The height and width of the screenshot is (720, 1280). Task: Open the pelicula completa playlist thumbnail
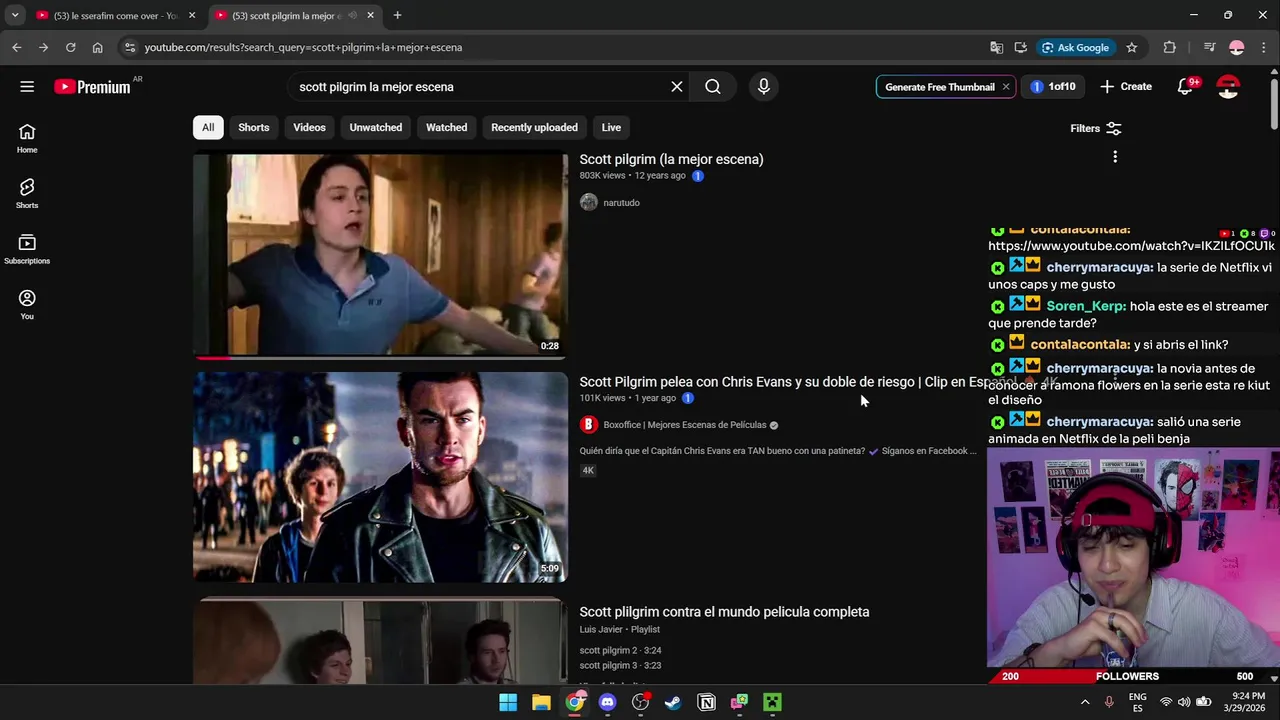point(380,641)
